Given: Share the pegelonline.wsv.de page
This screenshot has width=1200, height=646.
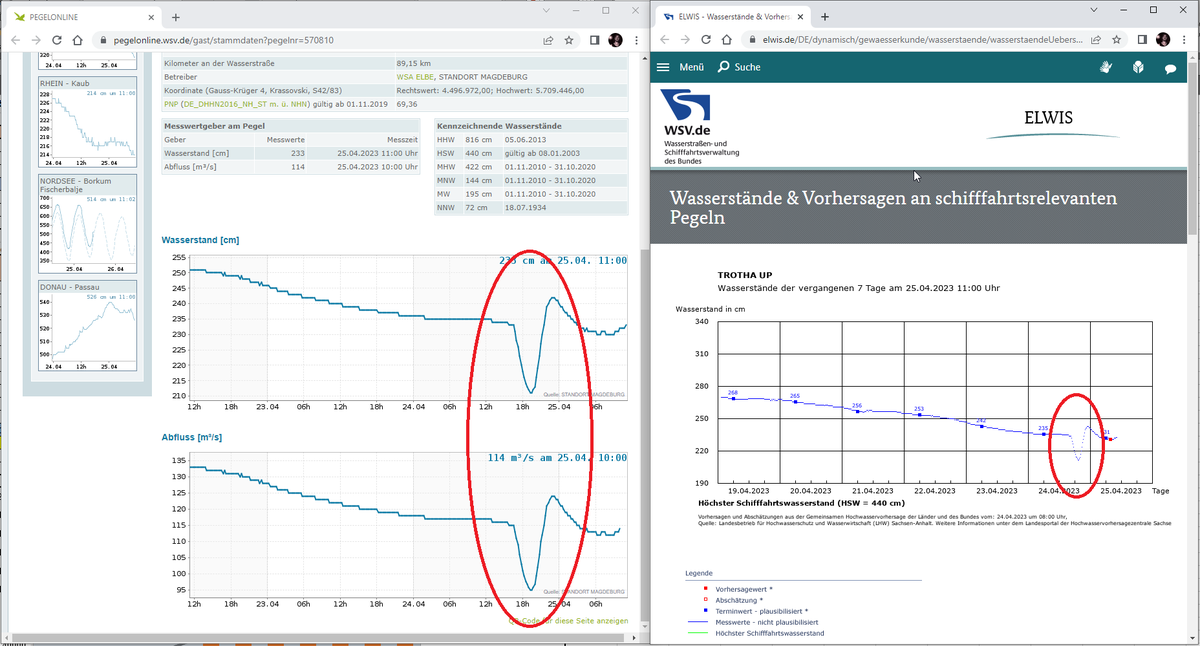Looking at the screenshot, I should pyautogui.click(x=548, y=40).
